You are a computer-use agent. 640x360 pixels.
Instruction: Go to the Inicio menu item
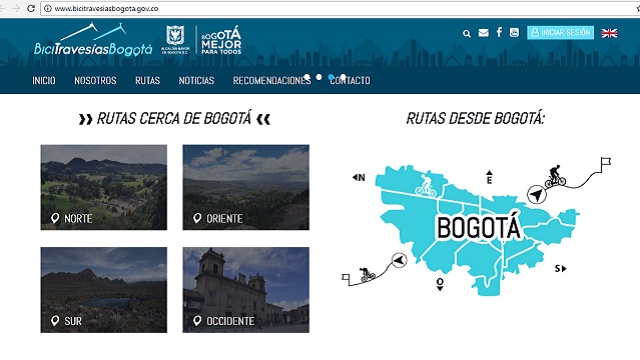click(44, 80)
